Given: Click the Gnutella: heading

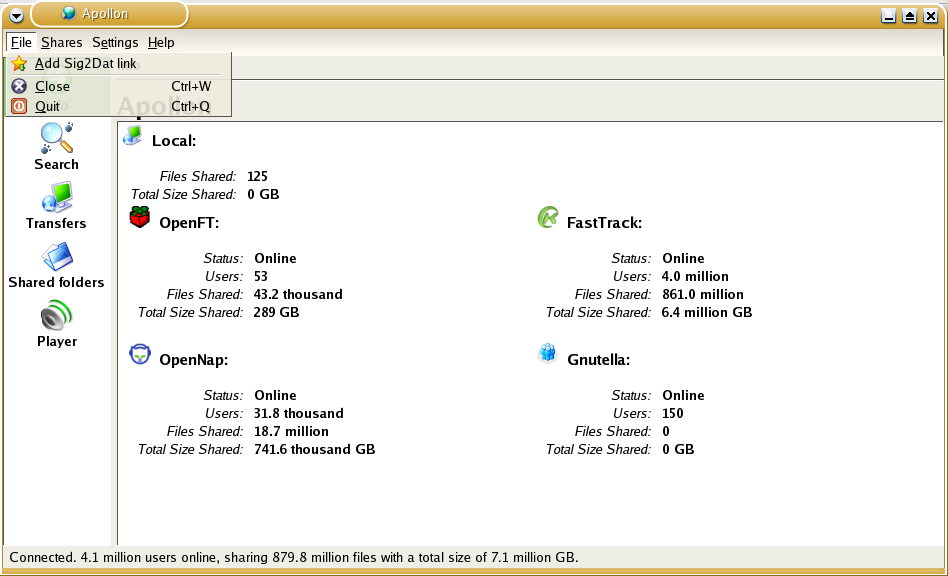Looking at the screenshot, I should click(599, 360).
